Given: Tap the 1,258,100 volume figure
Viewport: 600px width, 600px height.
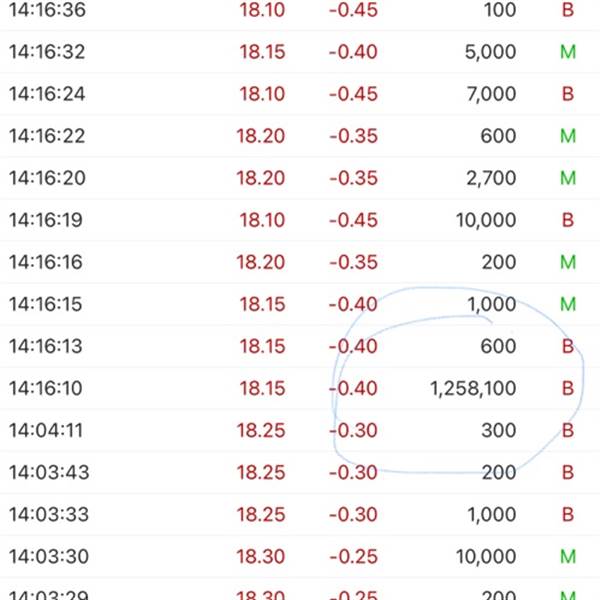Looking at the screenshot, I should tap(473, 388).
